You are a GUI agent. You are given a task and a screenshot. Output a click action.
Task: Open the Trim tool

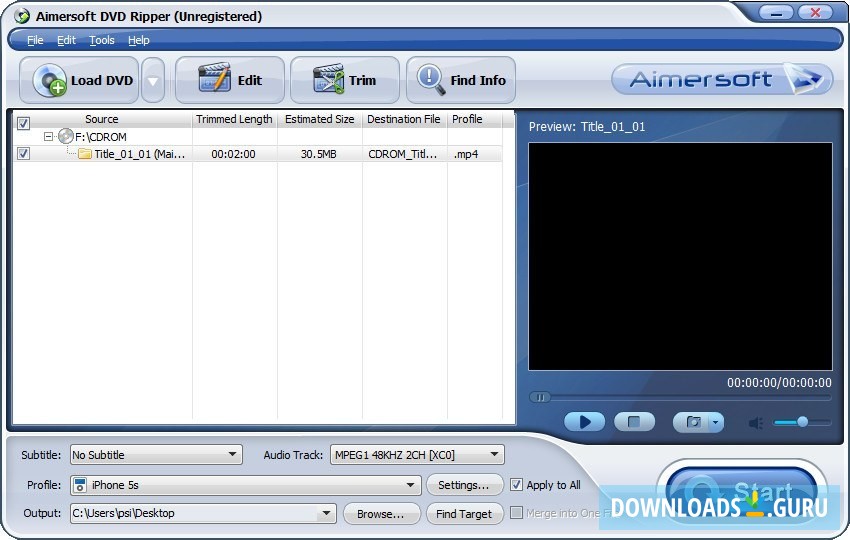[x=345, y=80]
